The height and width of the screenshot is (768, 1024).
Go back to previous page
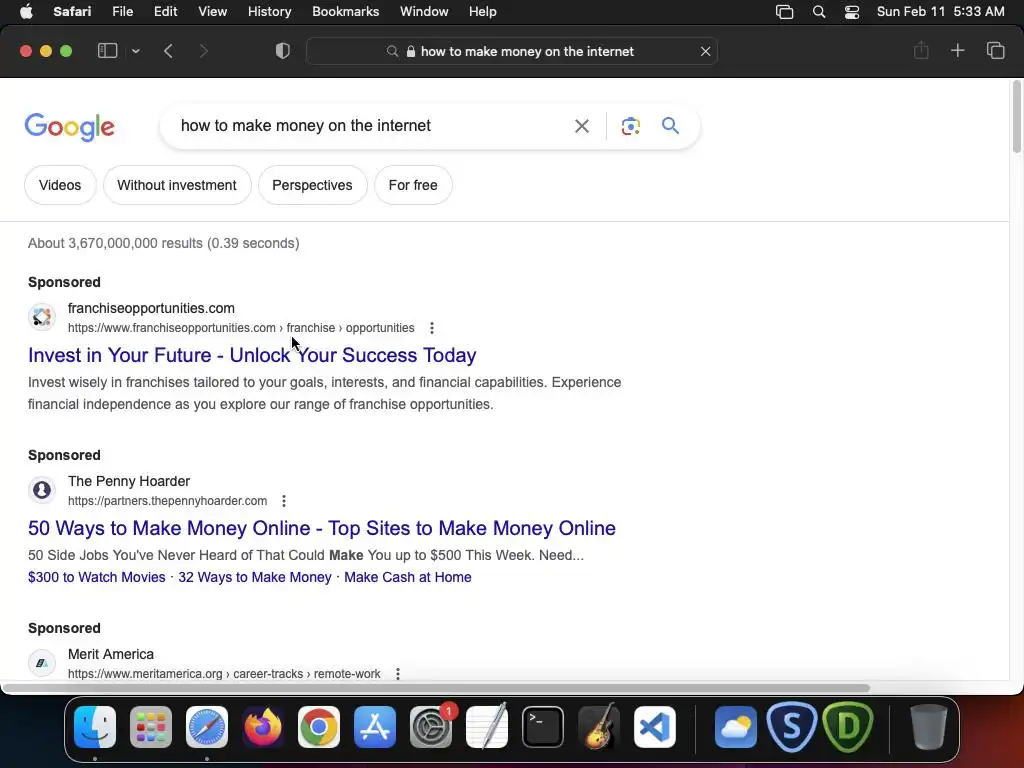(x=168, y=51)
